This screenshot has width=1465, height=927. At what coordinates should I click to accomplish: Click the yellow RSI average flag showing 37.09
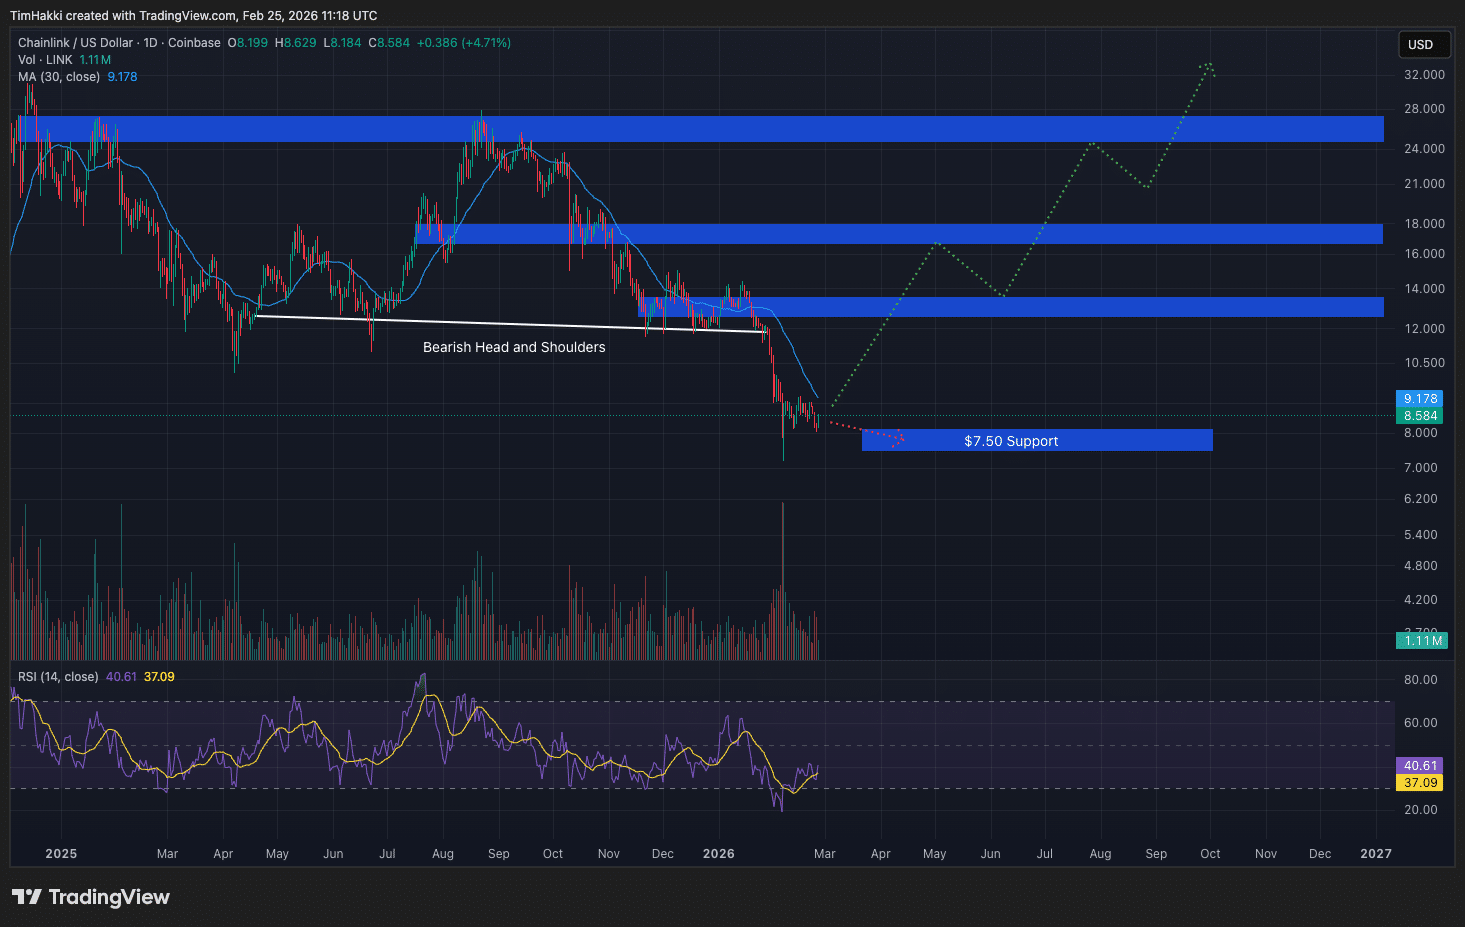[x=1419, y=783]
